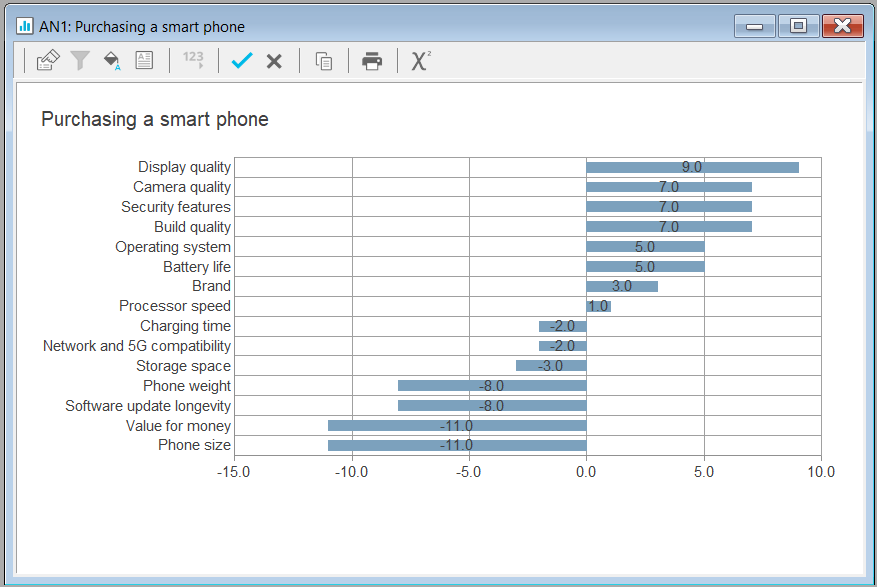Click the "Value for money" row label
The width and height of the screenshot is (877, 587).
[x=178, y=426]
